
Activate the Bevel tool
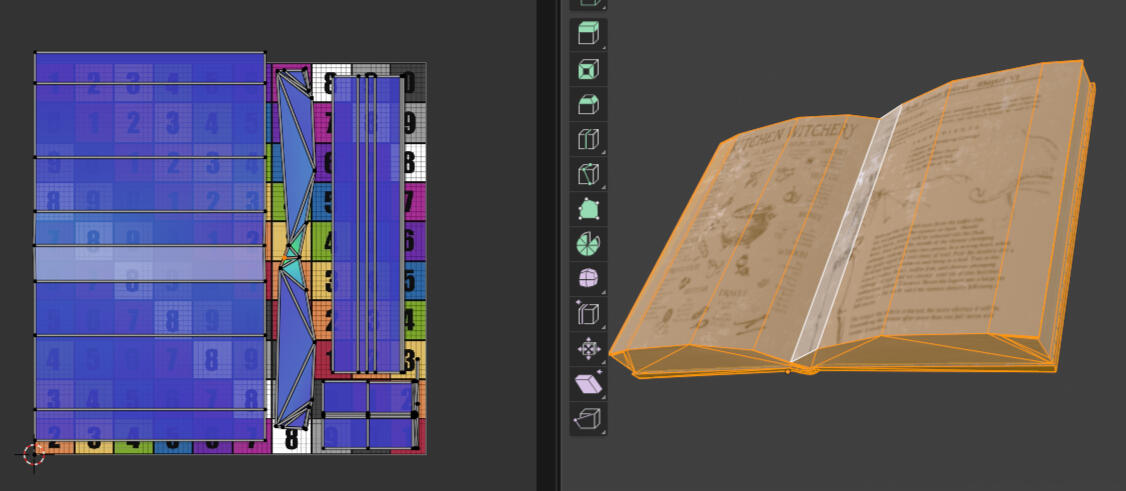pyautogui.click(x=588, y=104)
